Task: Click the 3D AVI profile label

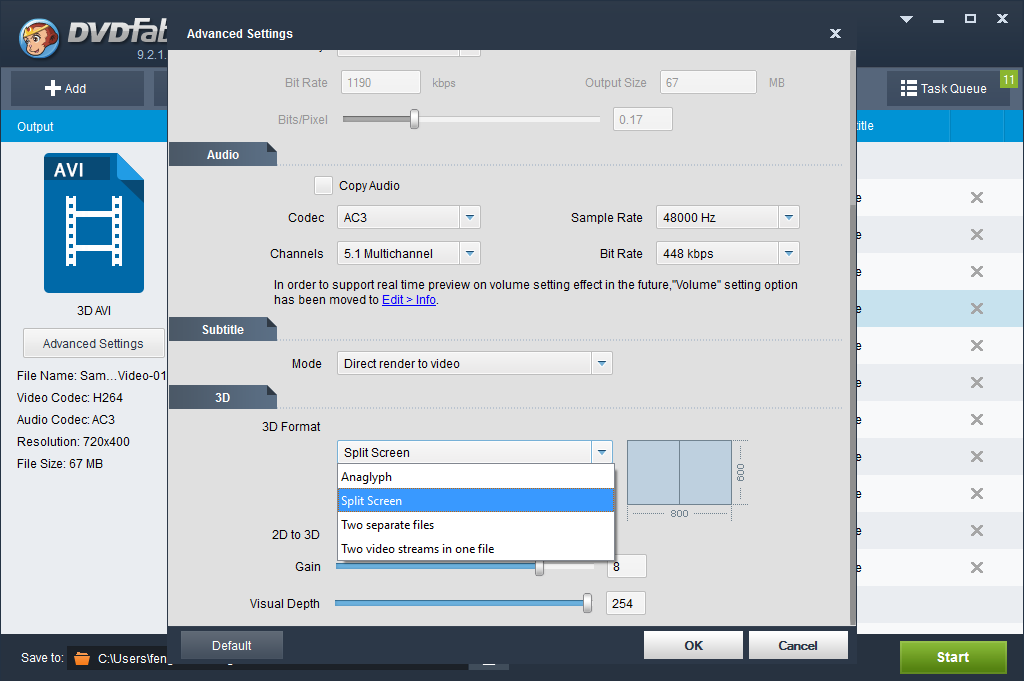Action: coord(94,311)
